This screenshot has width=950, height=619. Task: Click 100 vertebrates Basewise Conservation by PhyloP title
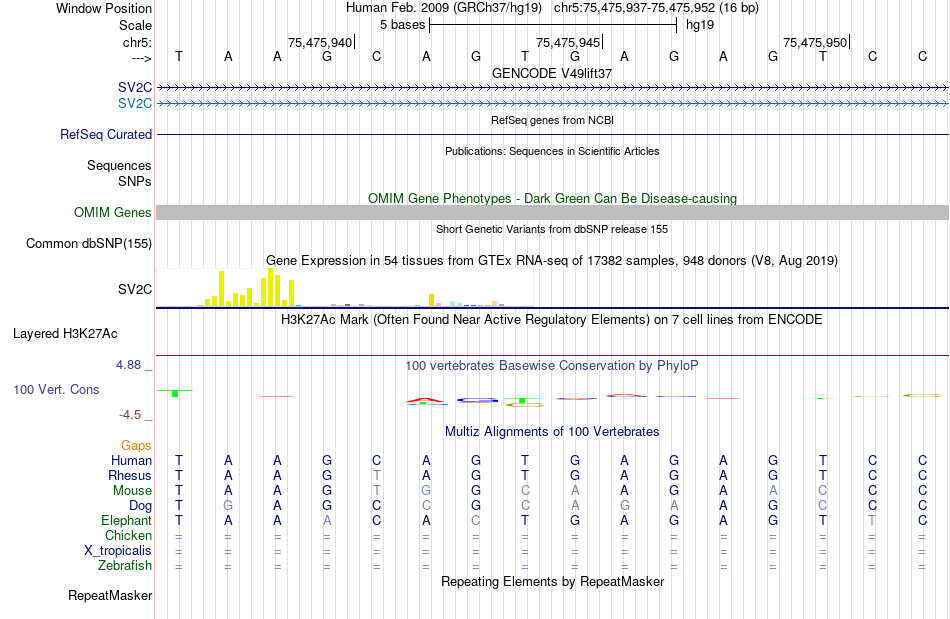pyautogui.click(x=552, y=365)
